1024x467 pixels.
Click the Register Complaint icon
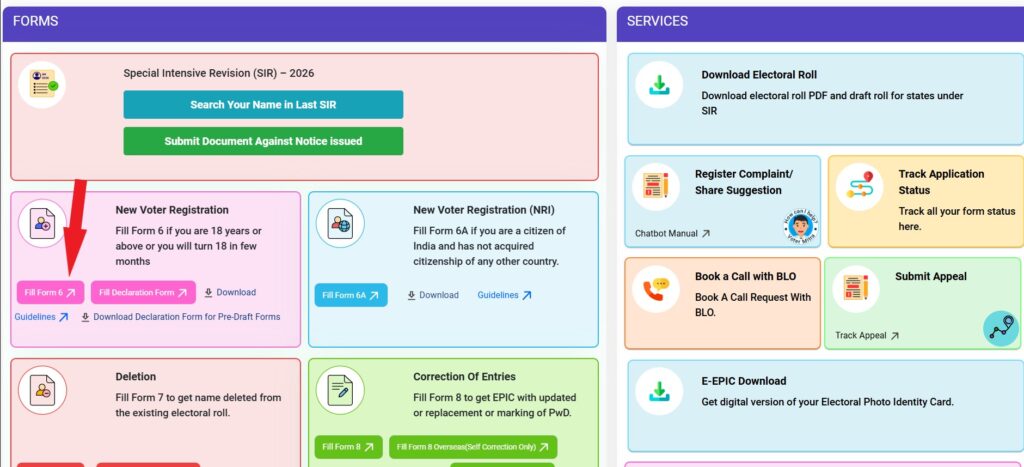[x=656, y=187]
